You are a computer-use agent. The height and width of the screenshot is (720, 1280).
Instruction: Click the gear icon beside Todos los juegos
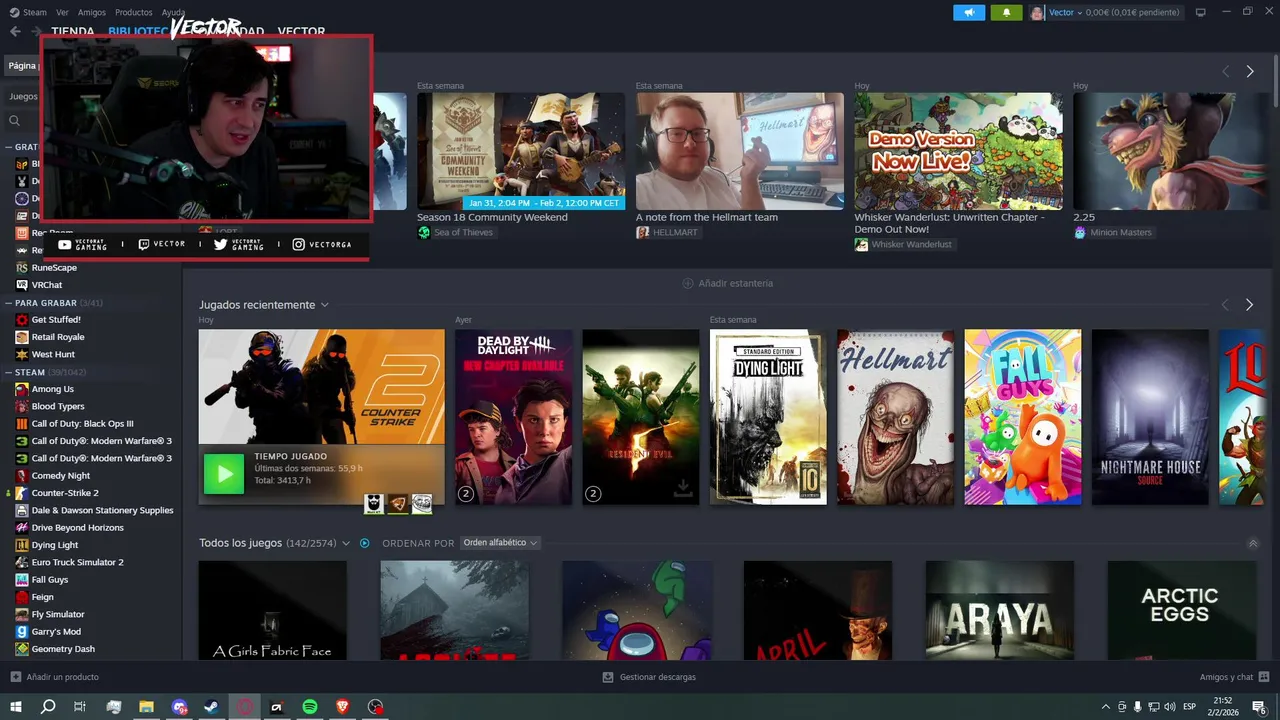(x=364, y=543)
